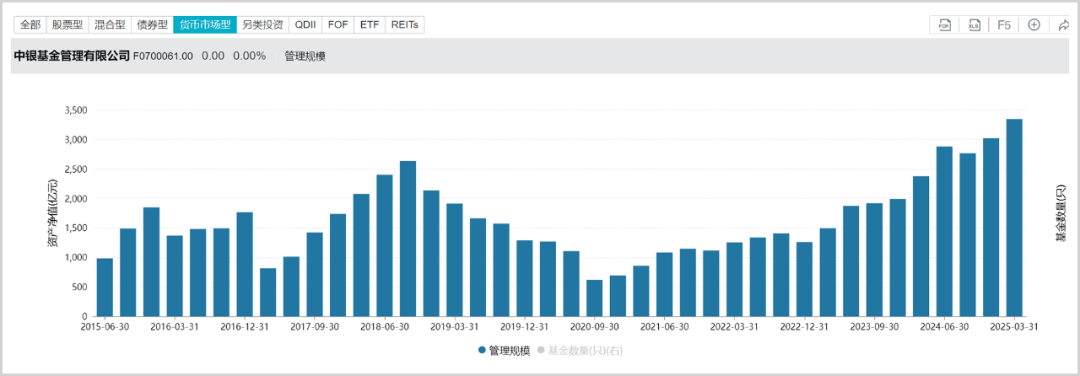Export chart as PDF file

945,25
